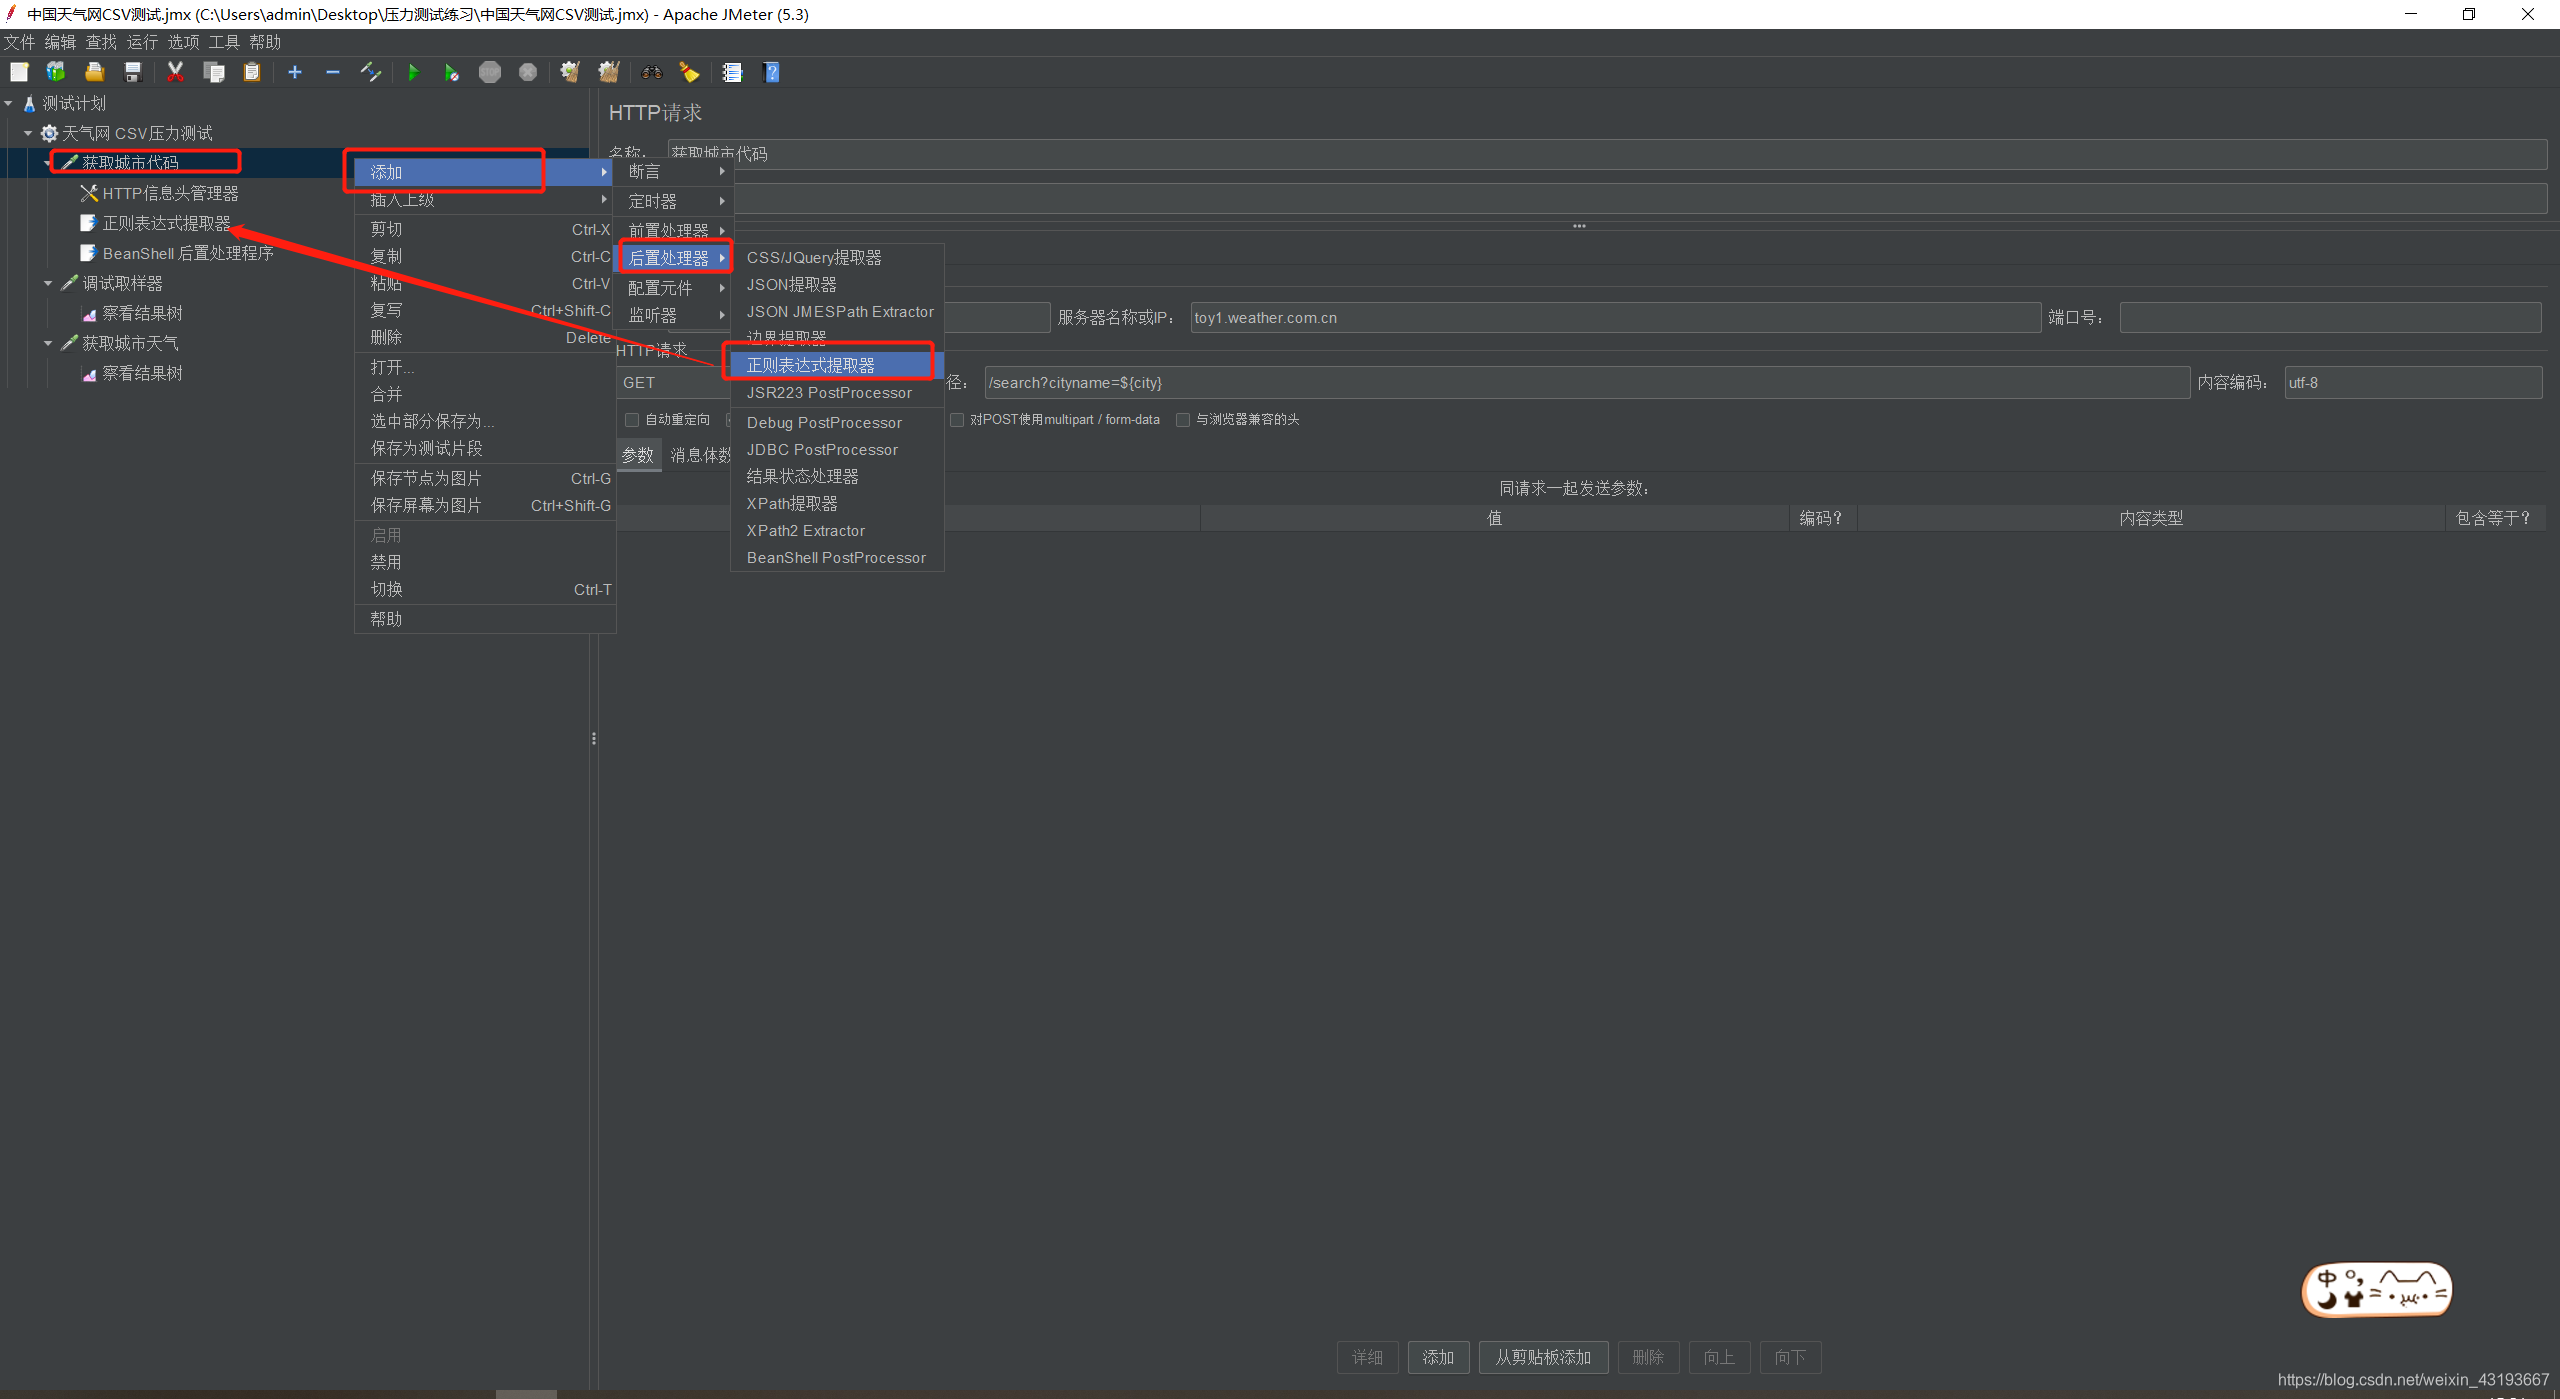Click the 从剪贴板添加 button

click(x=1542, y=1357)
